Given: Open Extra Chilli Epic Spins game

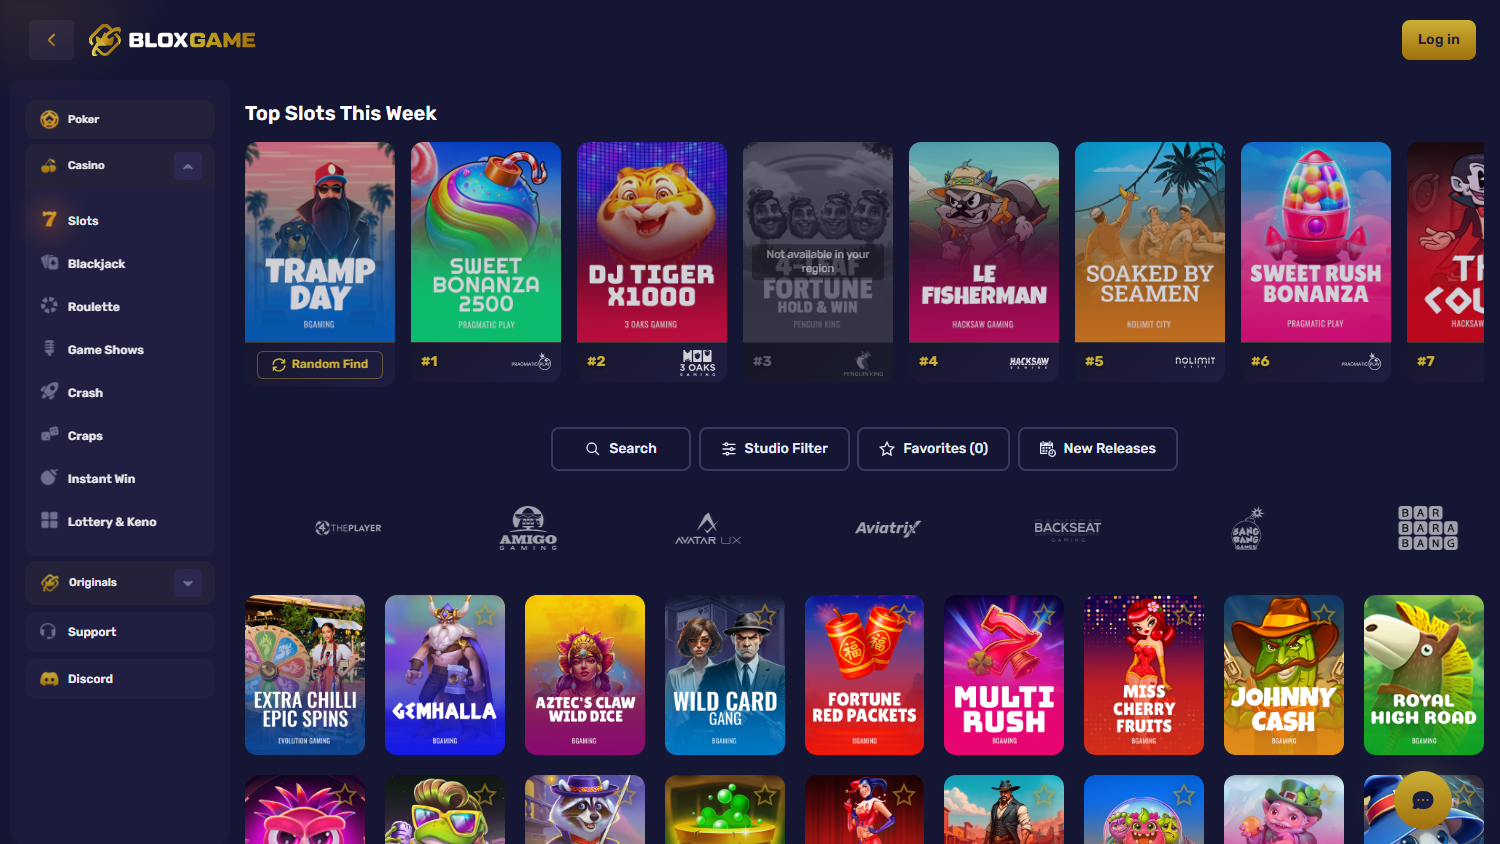Looking at the screenshot, I should (305, 675).
